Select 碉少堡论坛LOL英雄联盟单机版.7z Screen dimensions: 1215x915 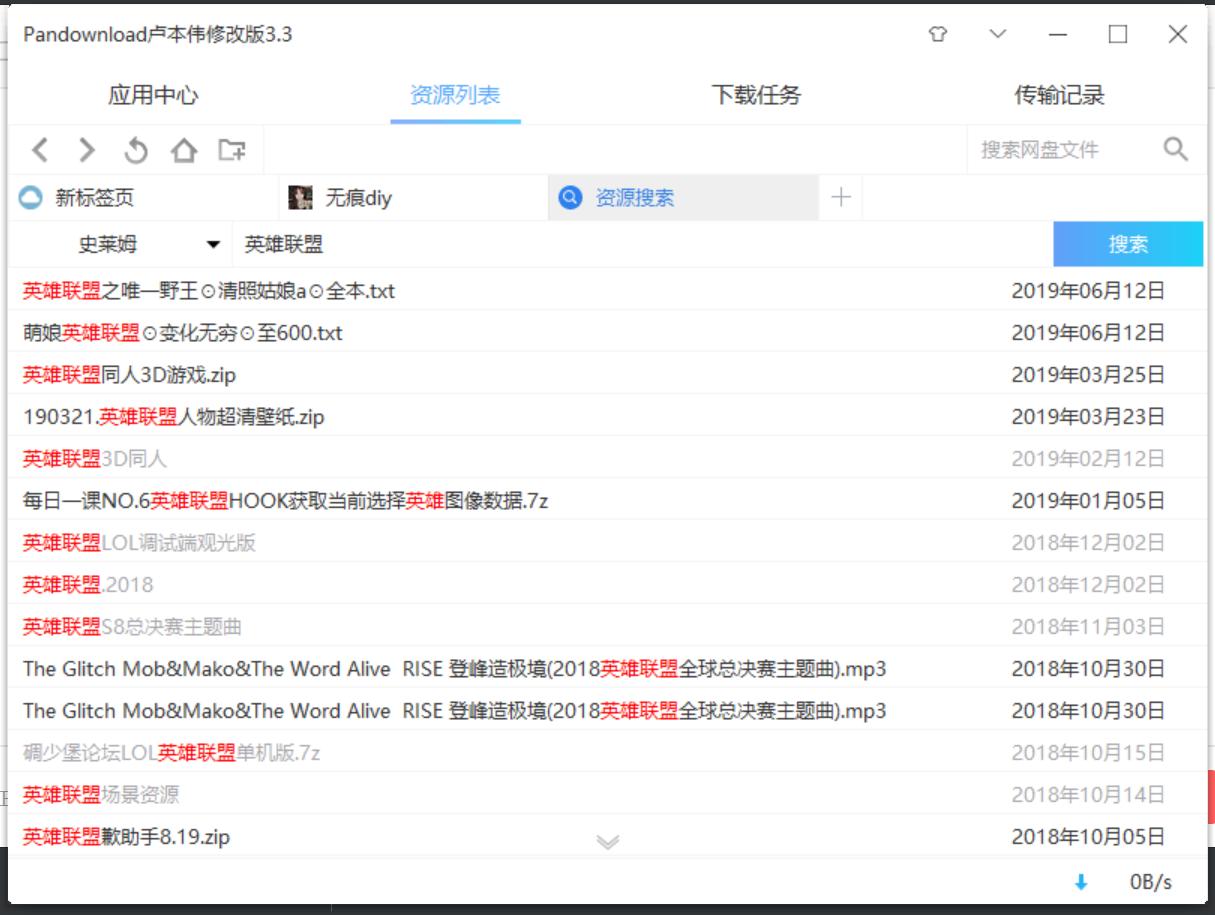point(606,753)
